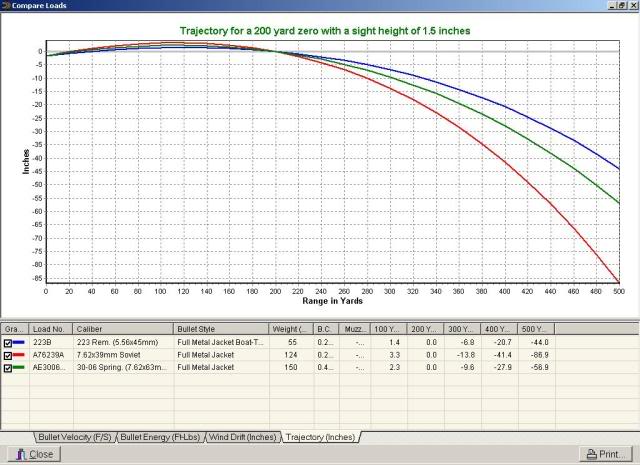Uncheck the 223B load checkbox

pyautogui.click(x=8, y=342)
